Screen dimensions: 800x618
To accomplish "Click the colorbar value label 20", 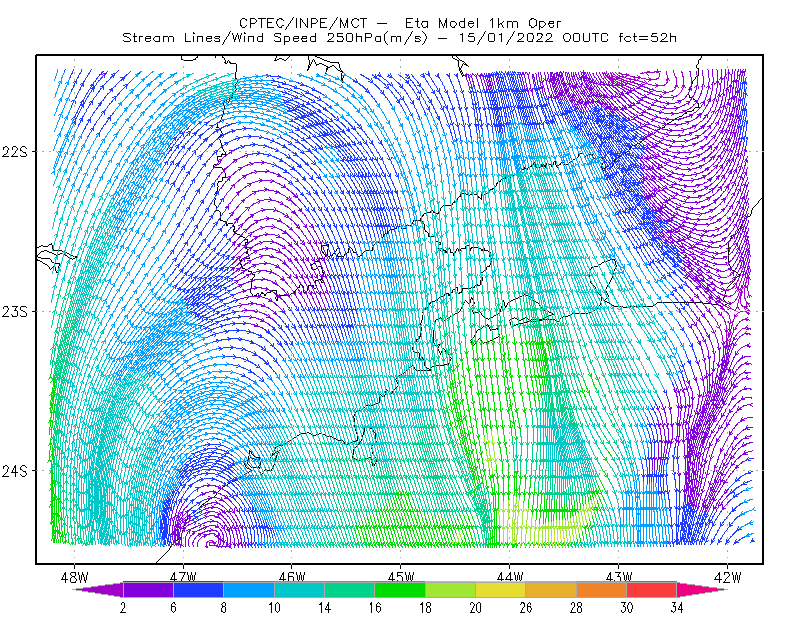I will coord(476,608).
